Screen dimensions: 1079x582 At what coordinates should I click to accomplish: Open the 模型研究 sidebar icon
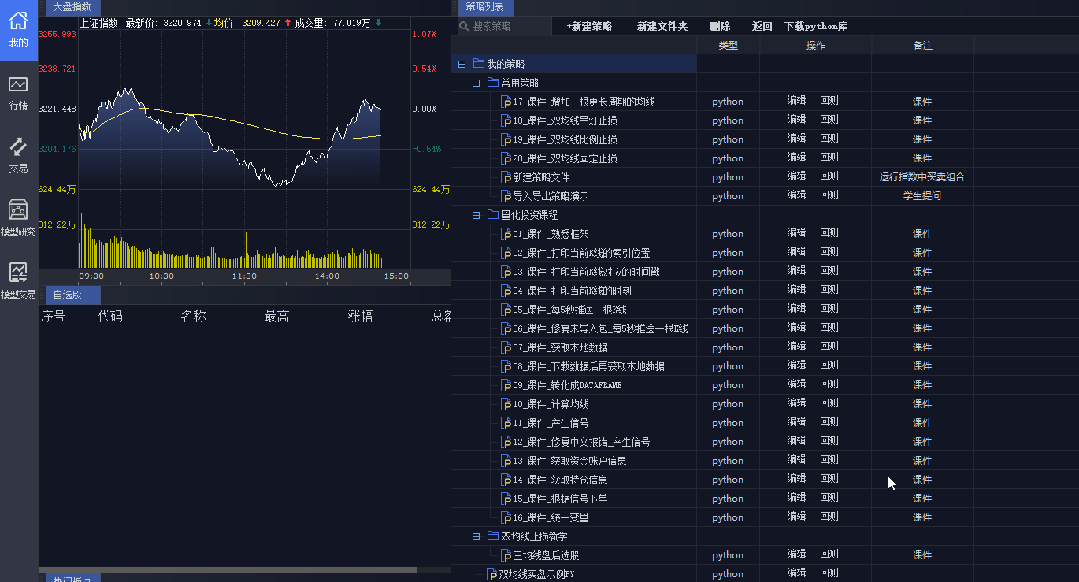point(19,217)
